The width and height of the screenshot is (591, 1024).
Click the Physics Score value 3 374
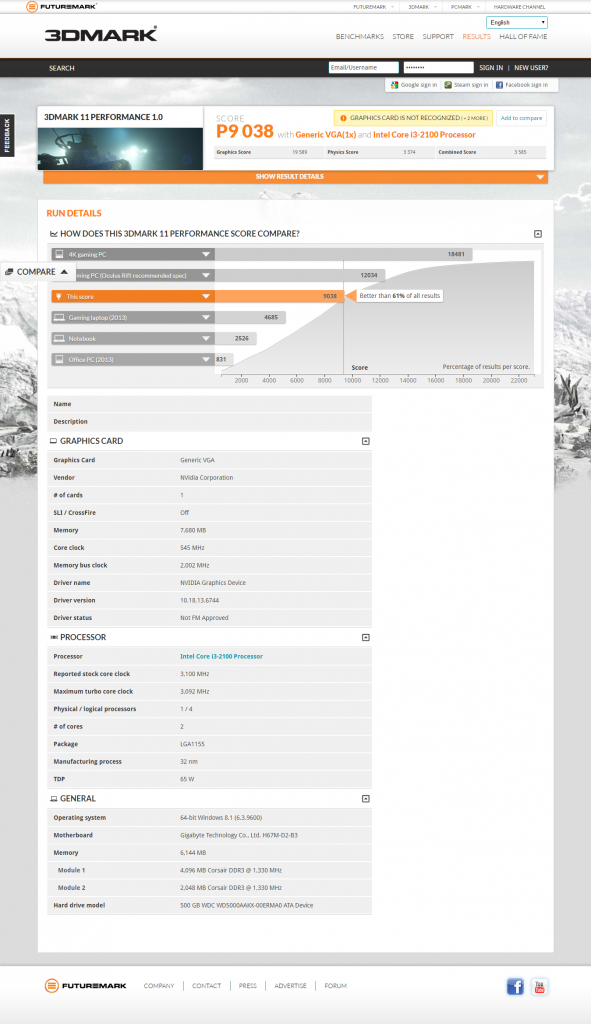(409, 152)
